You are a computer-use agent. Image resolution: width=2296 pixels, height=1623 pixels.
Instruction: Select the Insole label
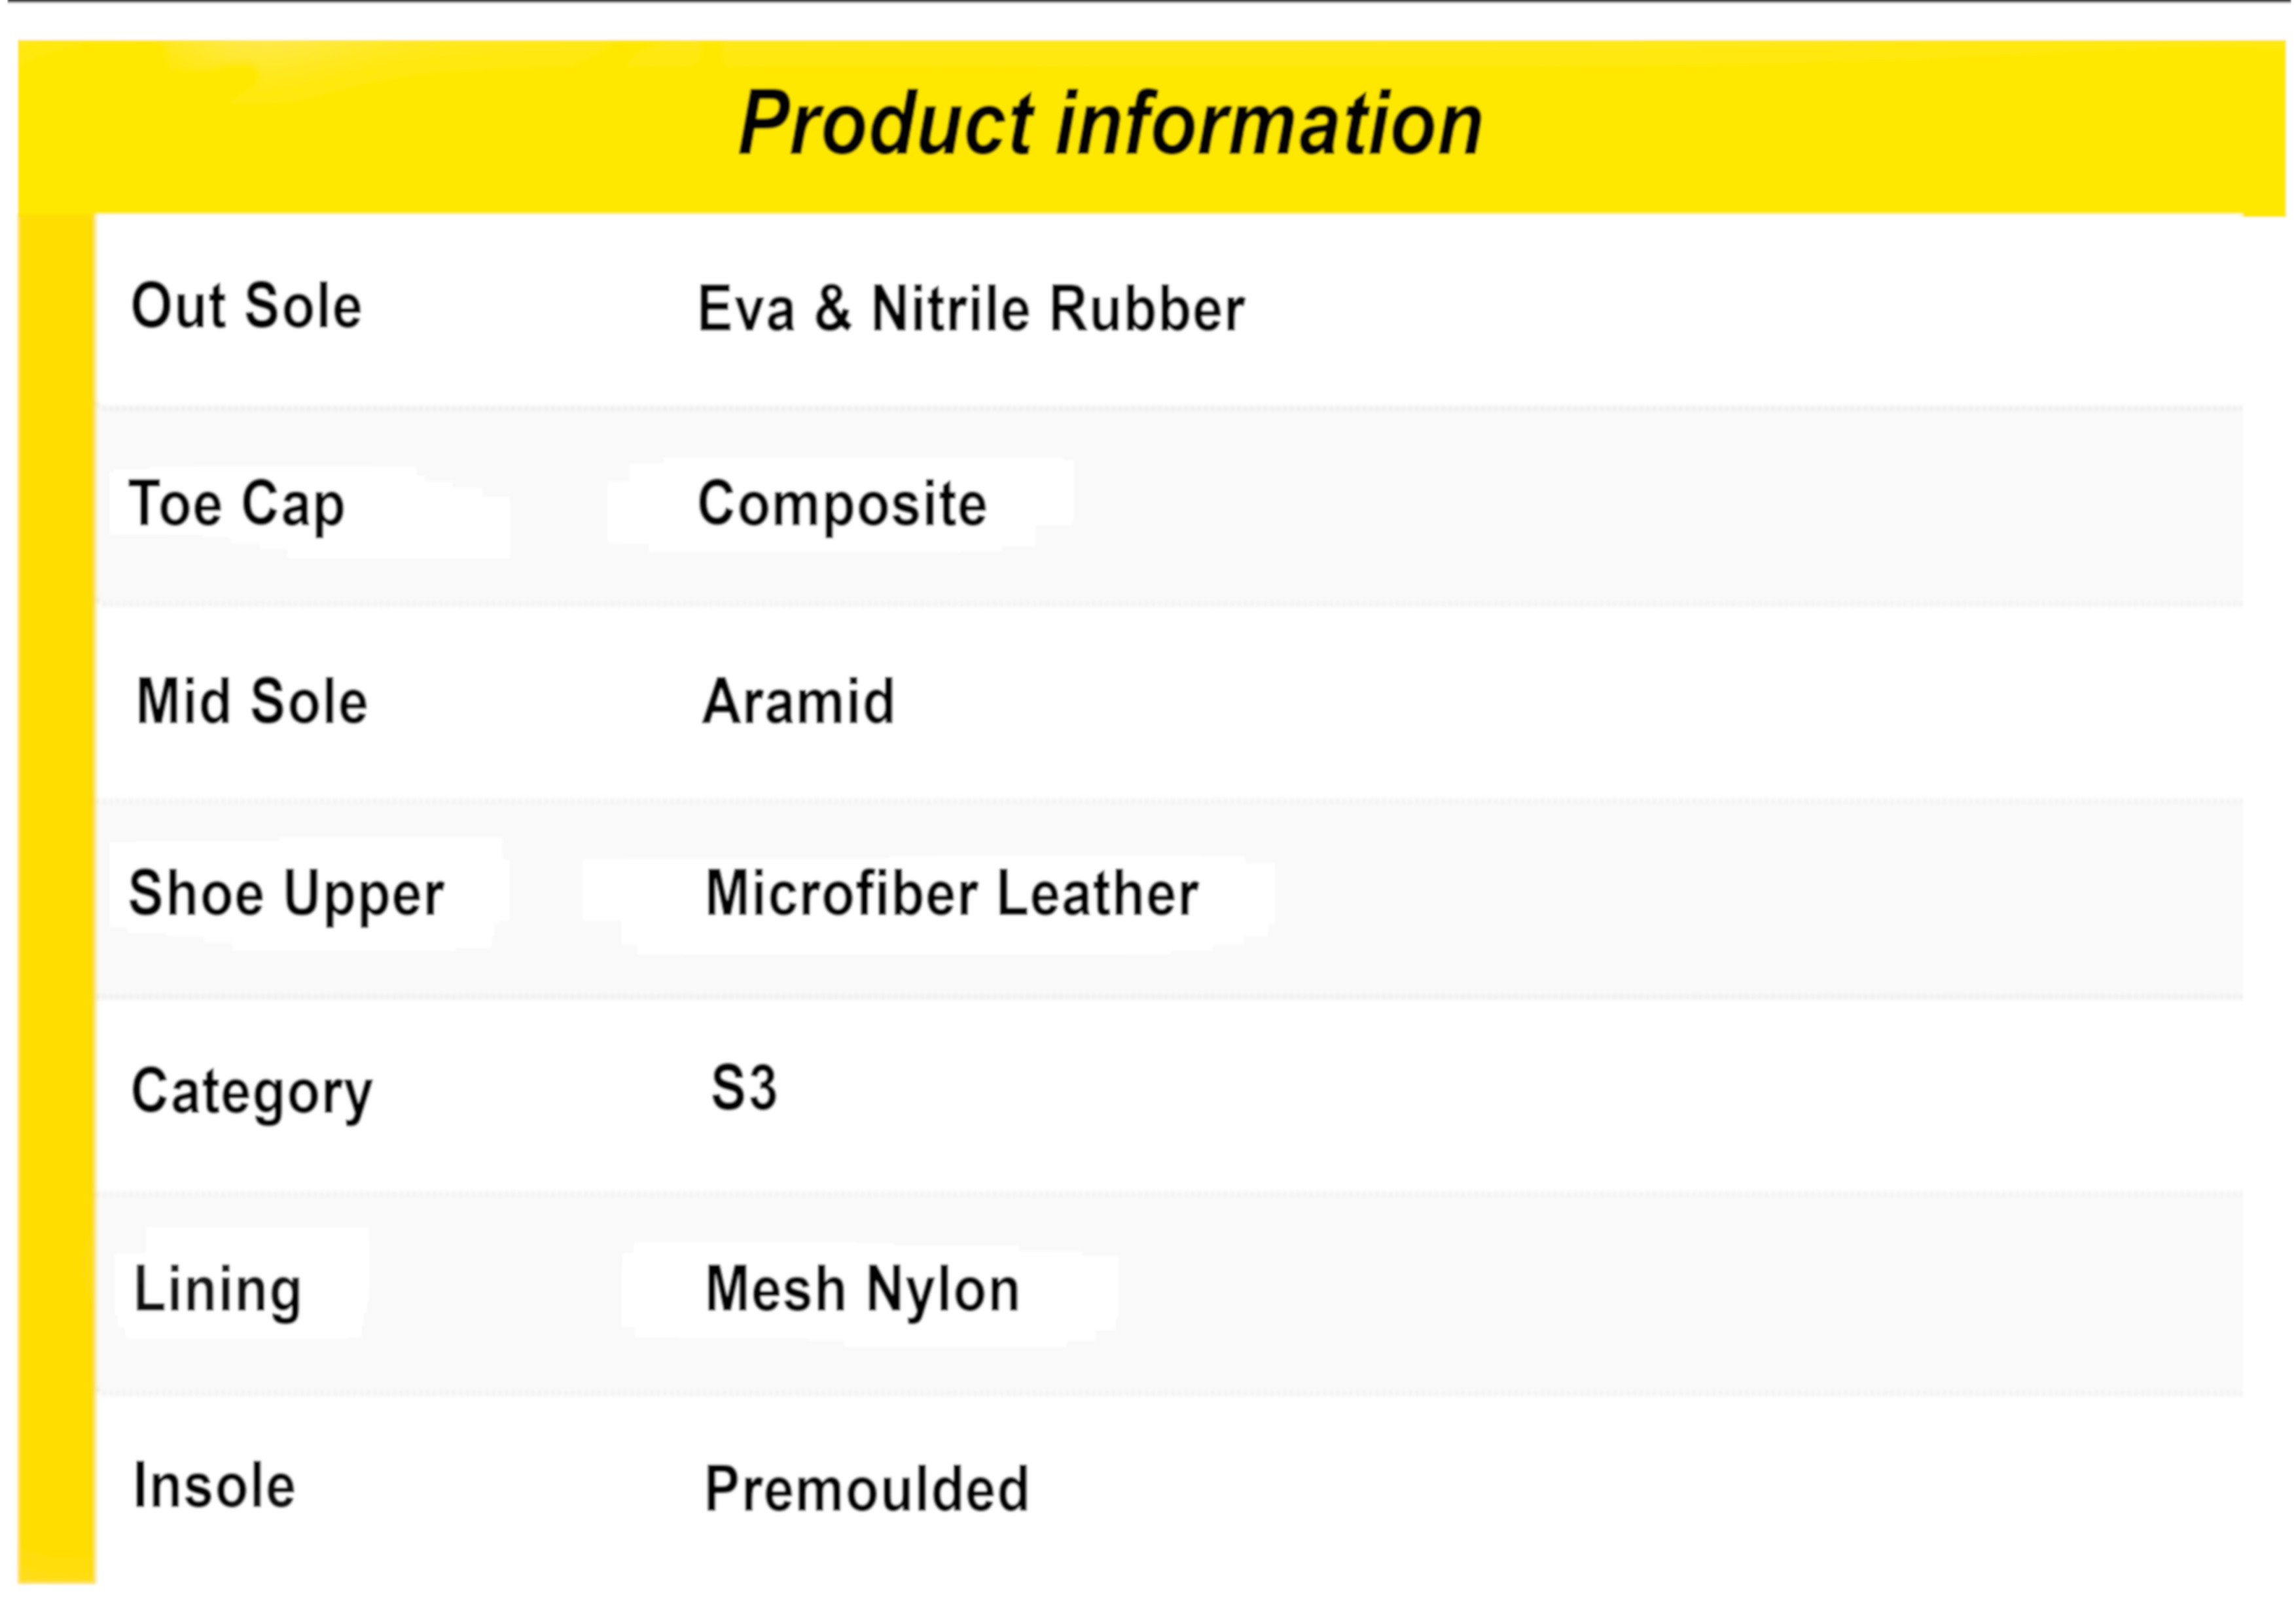tap(214, 1486)
